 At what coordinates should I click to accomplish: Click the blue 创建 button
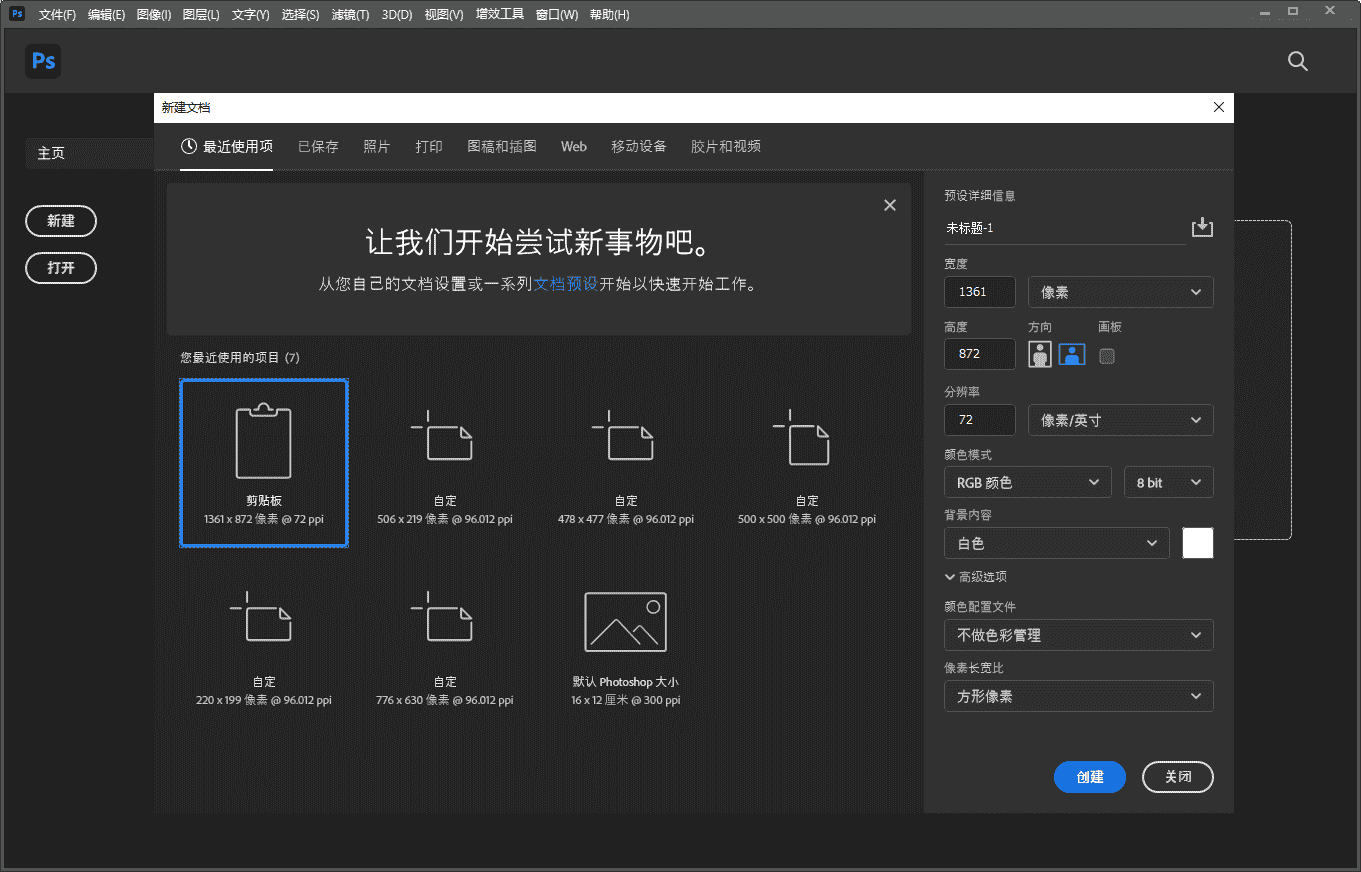point(1089,777)
